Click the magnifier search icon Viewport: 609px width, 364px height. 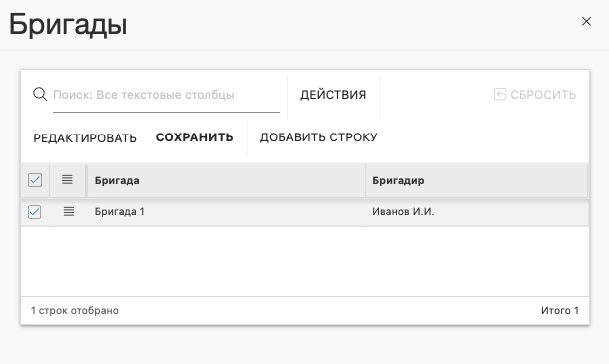click(40, 94)
